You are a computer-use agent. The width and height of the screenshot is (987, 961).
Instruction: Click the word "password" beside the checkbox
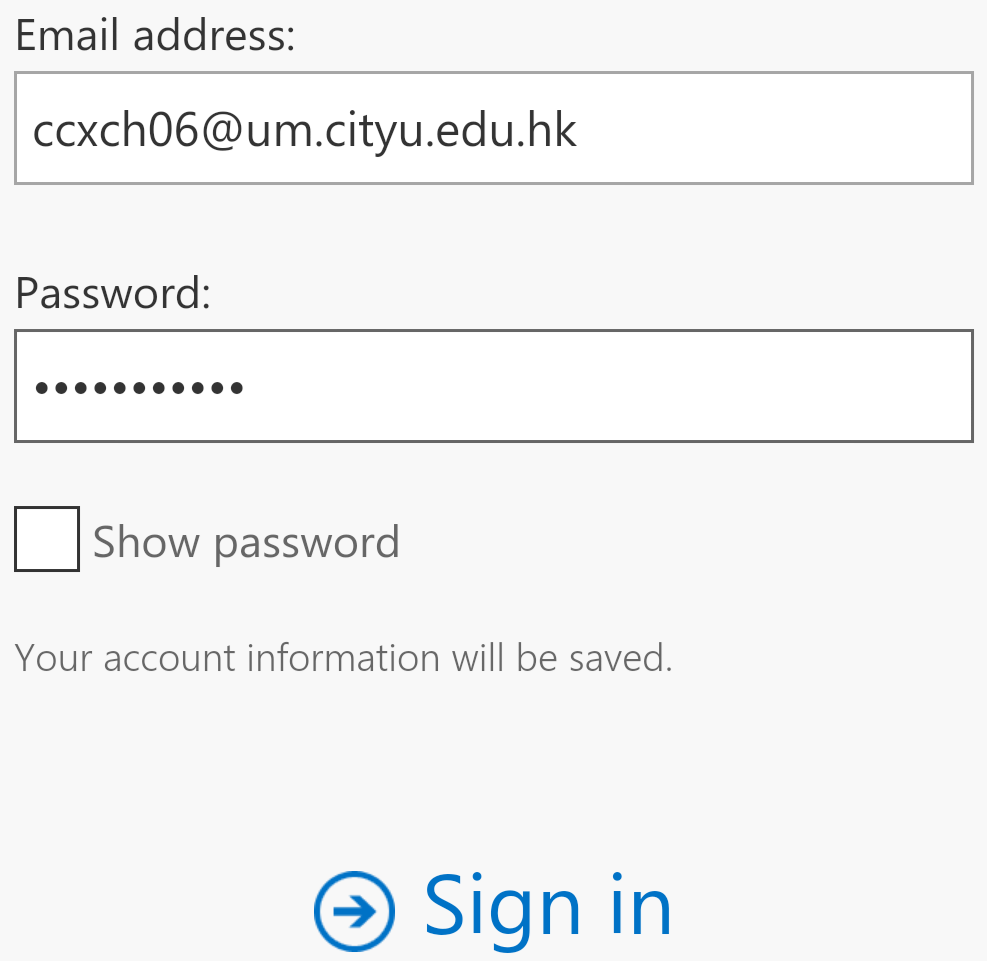(x=306, y=544)
